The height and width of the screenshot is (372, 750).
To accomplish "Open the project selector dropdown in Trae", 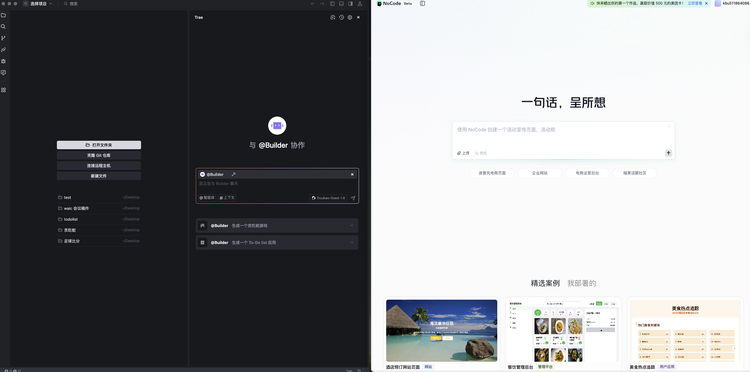I will click(38, 3).
